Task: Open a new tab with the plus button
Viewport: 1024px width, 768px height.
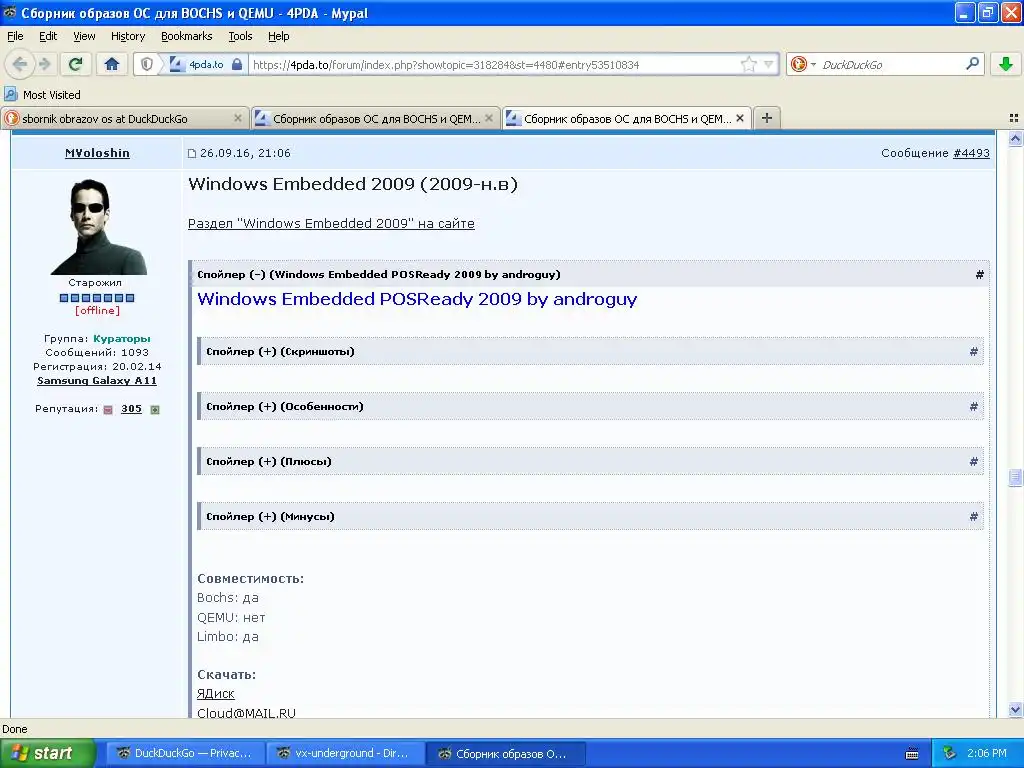Action: point(767,118)
